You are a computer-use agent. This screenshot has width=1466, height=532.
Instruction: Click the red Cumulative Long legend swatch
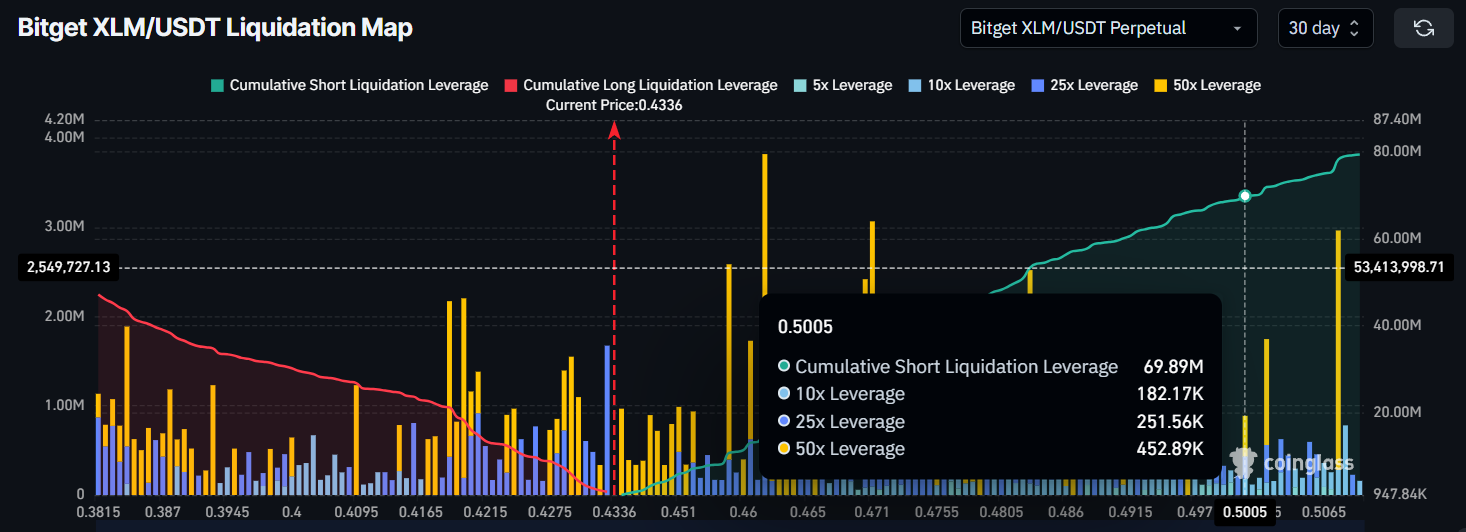tap(511, 85)
